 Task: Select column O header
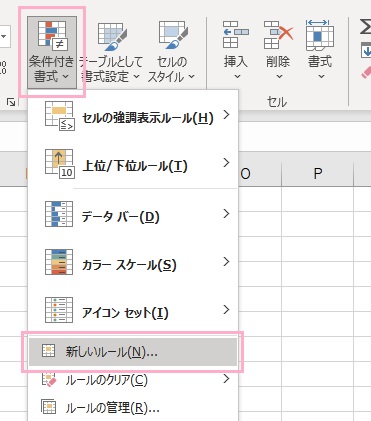pyautogui.click(x=259, y=173)
